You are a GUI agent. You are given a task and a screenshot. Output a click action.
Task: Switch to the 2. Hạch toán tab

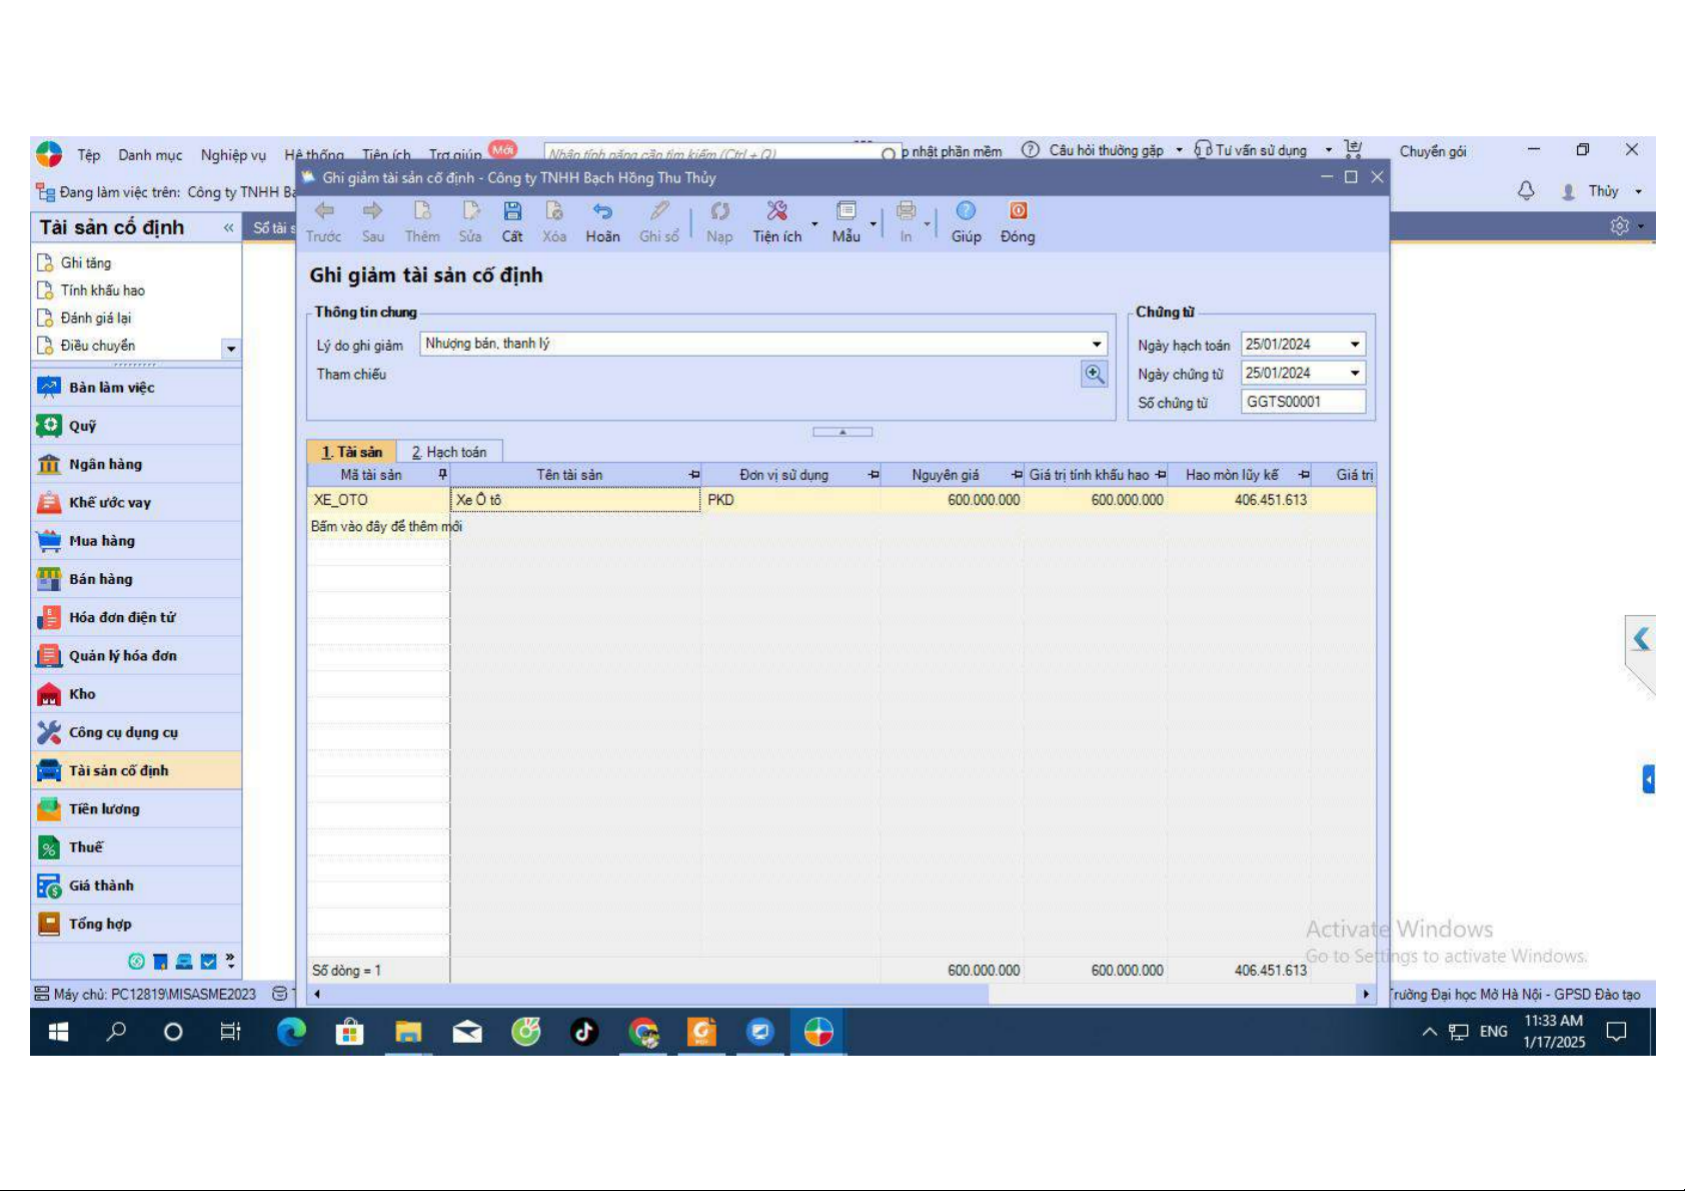(449, 452)
